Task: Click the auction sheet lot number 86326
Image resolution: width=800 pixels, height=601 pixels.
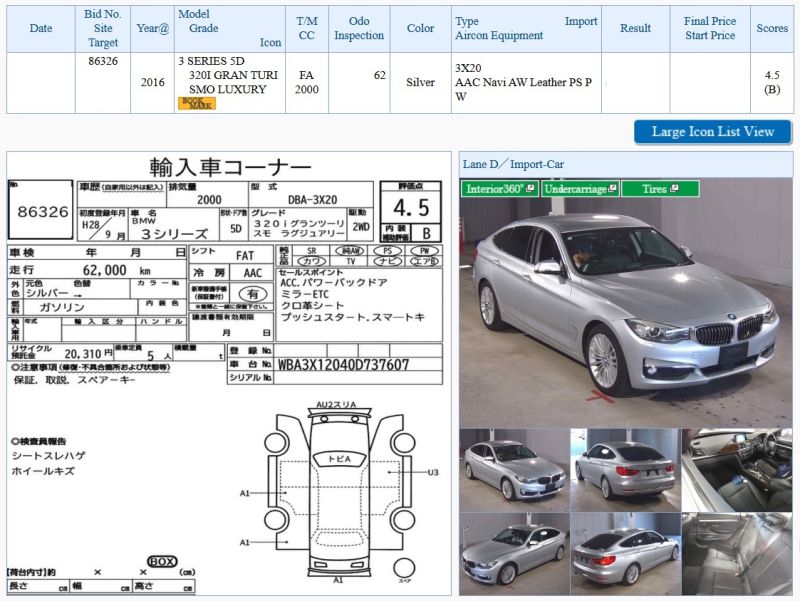Action: [x=42, y=211]
